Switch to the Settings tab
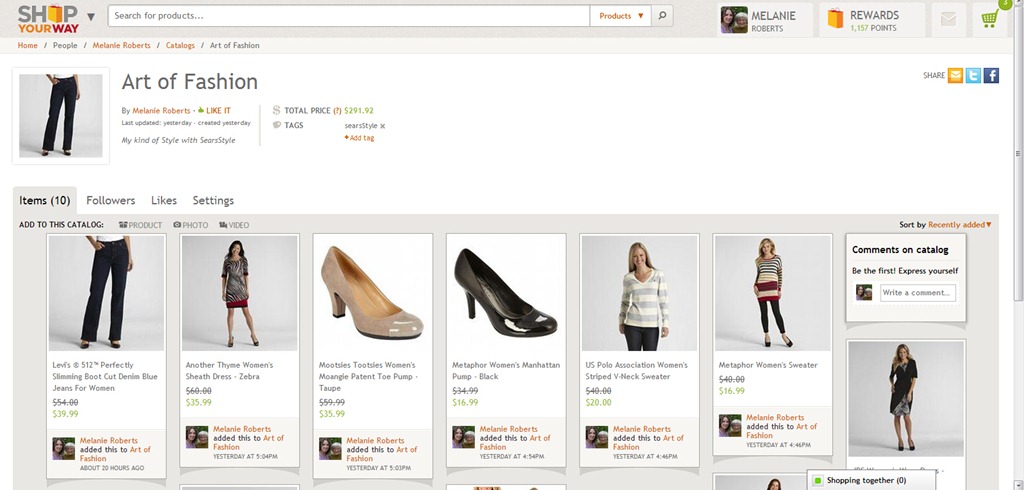The width and height of the screenshot is (1024, 490). click(213, 201)
